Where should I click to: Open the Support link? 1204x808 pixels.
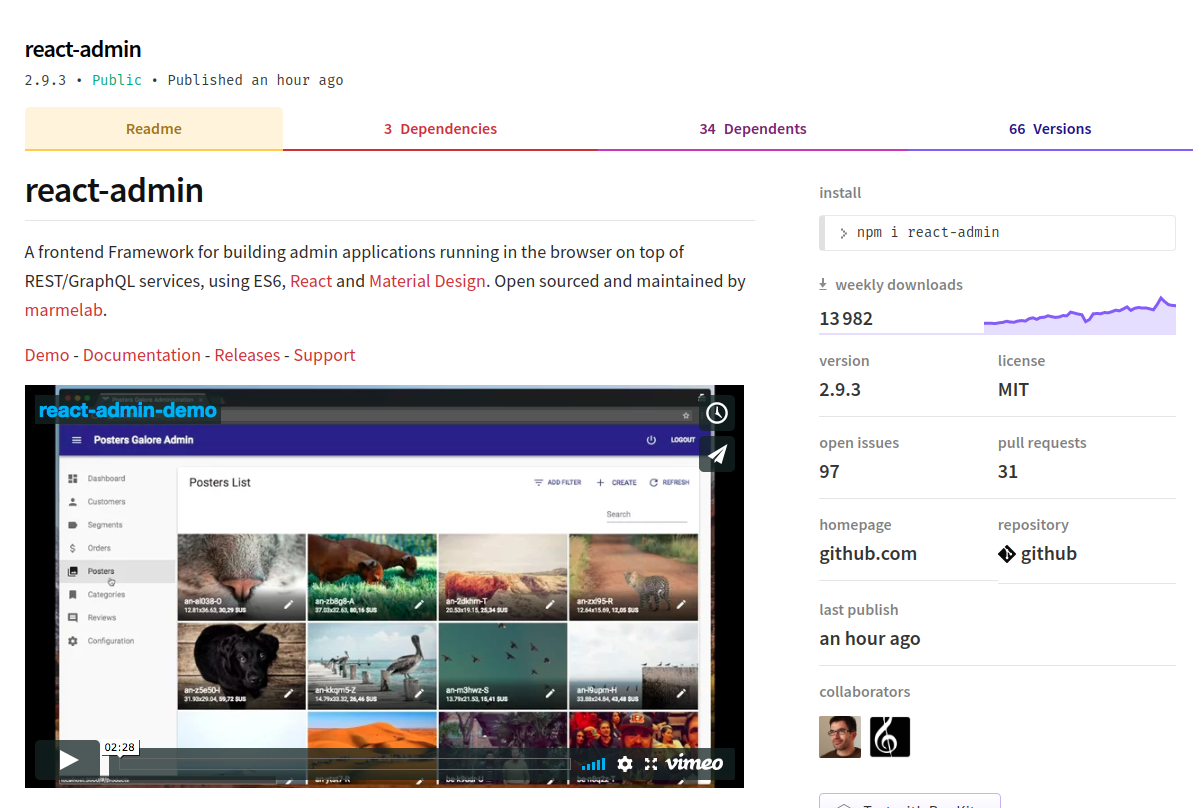pos(324,355)
